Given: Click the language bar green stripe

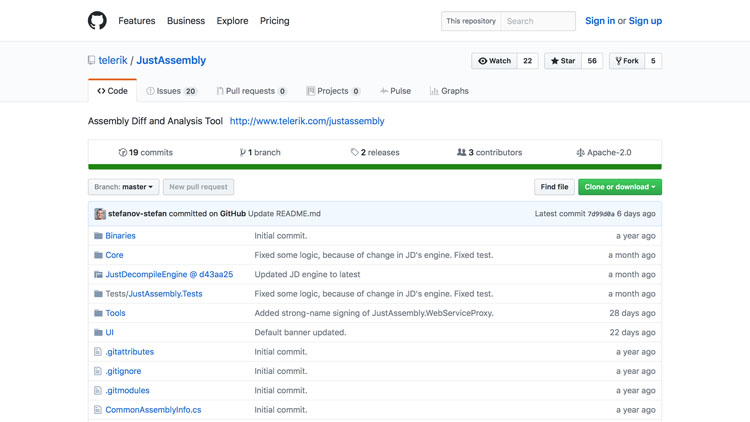Looking at the screenshot, I should [x=375, y=167].
